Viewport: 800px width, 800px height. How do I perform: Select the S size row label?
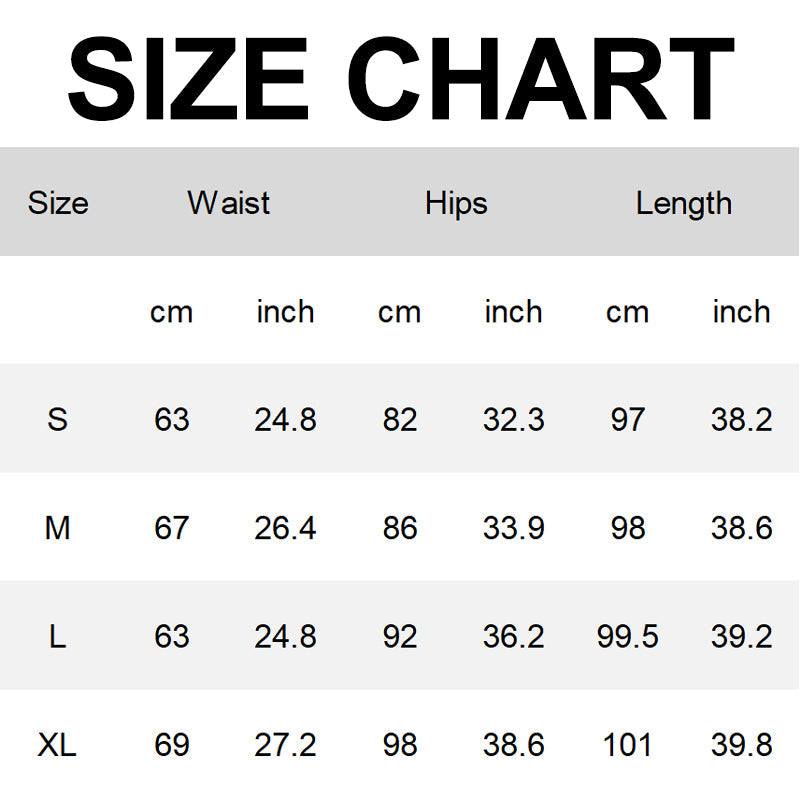coord(58,419)
